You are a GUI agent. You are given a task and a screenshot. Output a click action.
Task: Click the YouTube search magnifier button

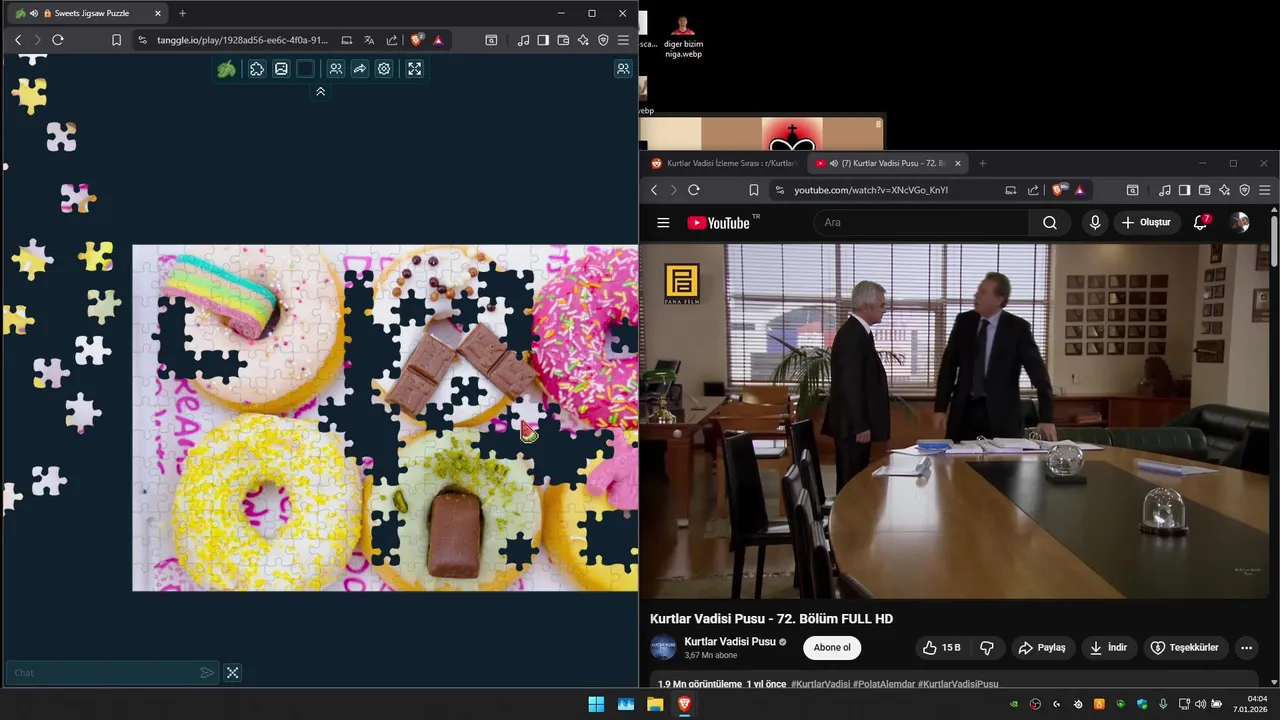tap(1049, 223)
